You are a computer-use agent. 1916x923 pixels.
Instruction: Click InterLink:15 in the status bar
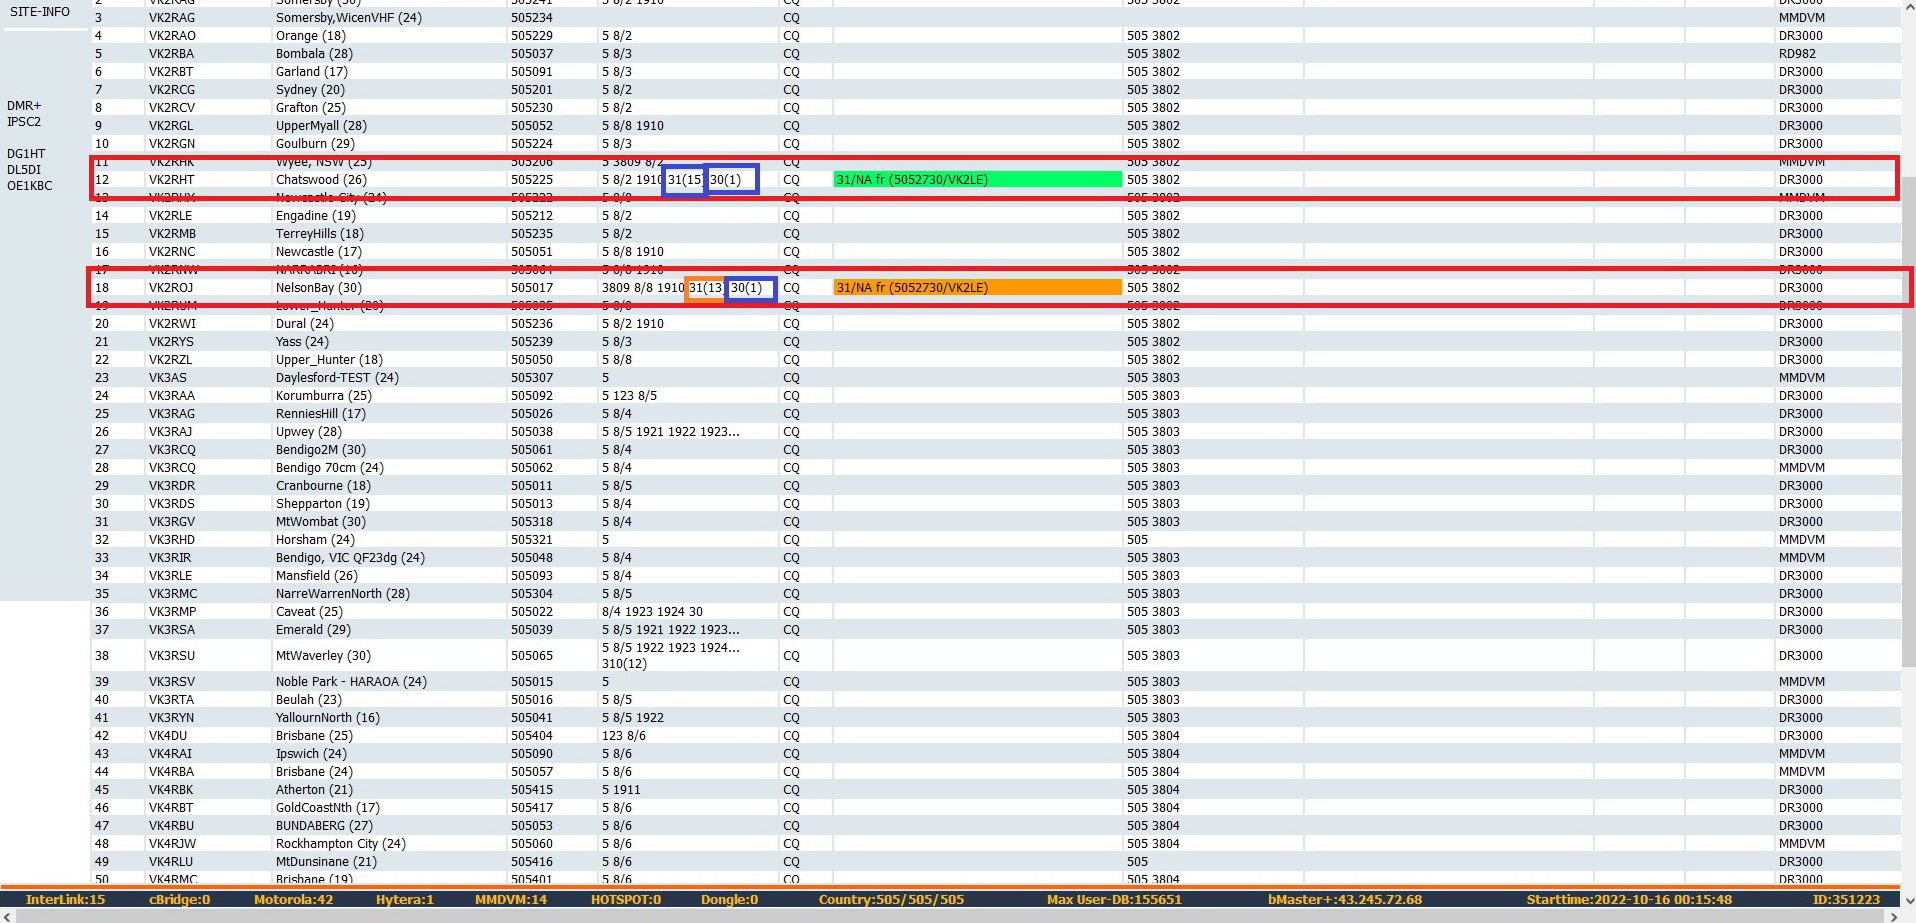65,899
